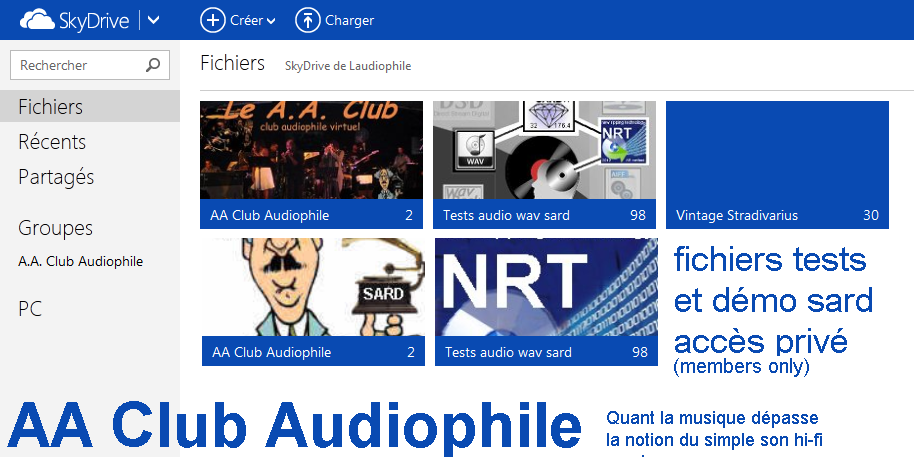Open the WAV vinyl diagram folder thumbnail
This screenshot has height=457, width=914.
(544, 150)
